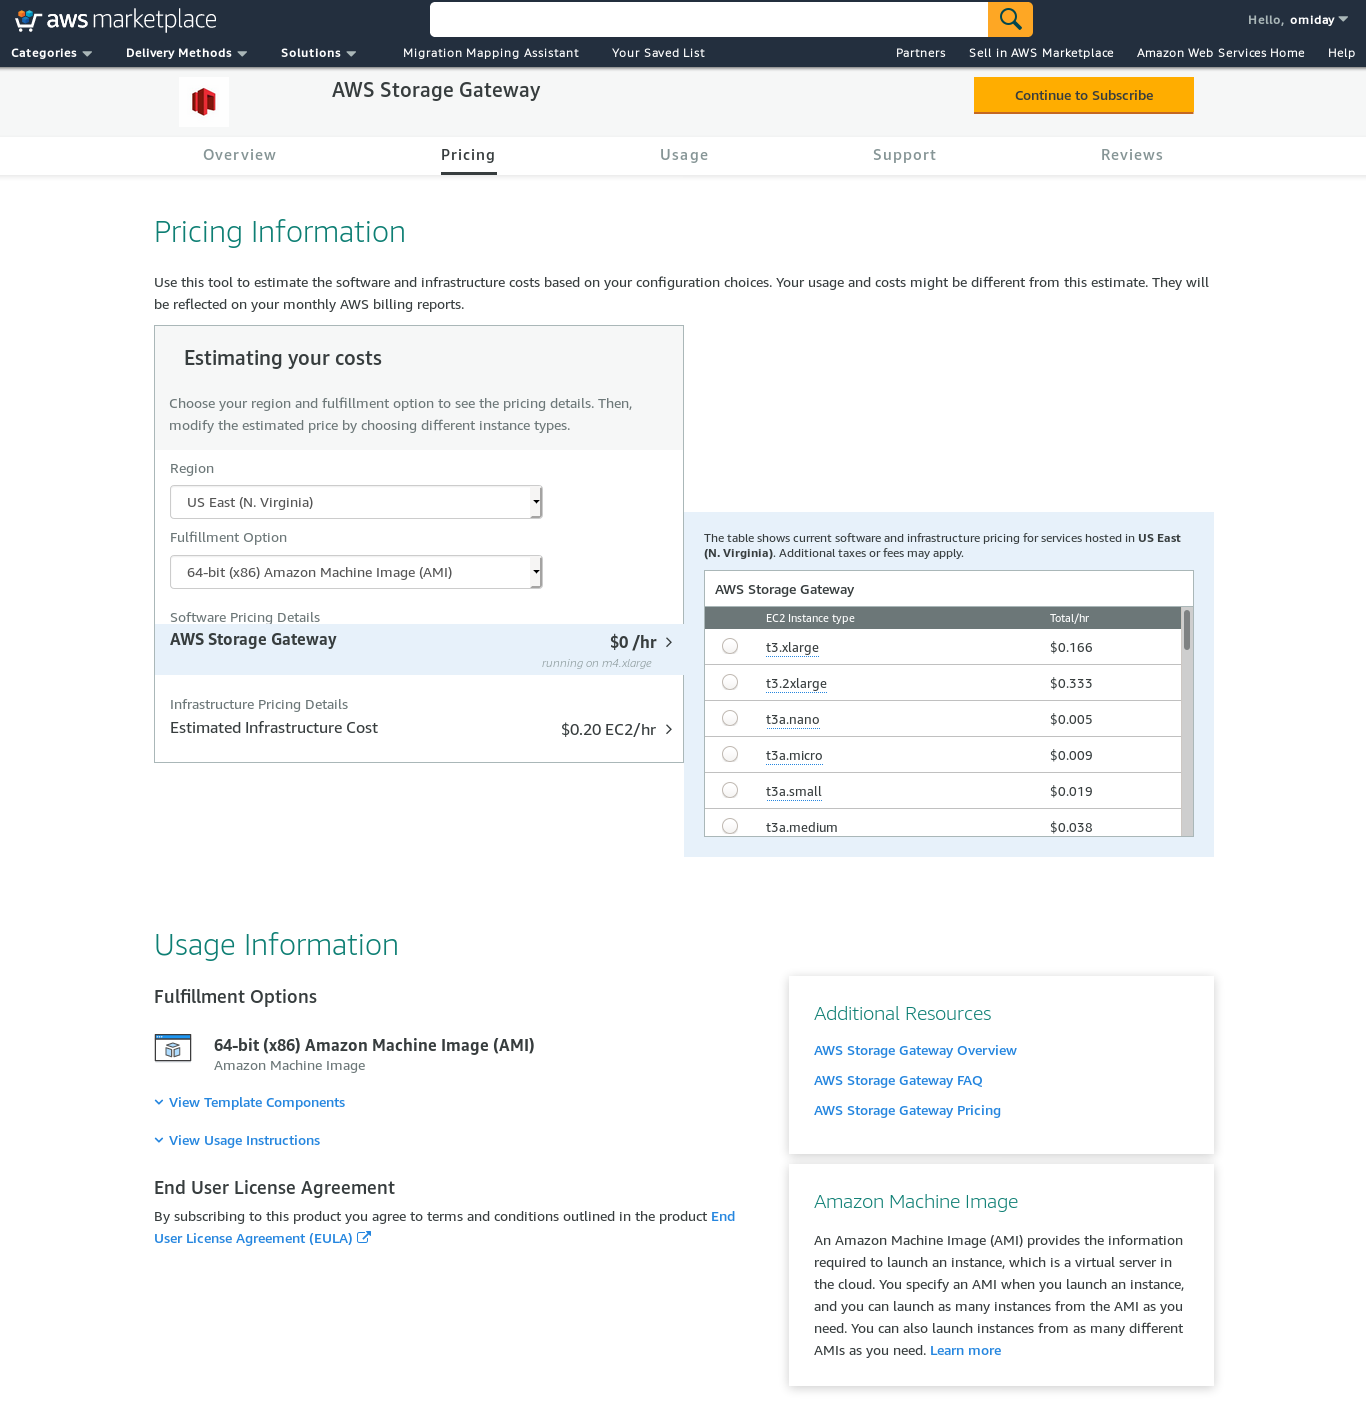Viewport: 1366px width, 1413px height.
Task: Click the AWS Marketplace logo
Action: click(x=116, y=20)
